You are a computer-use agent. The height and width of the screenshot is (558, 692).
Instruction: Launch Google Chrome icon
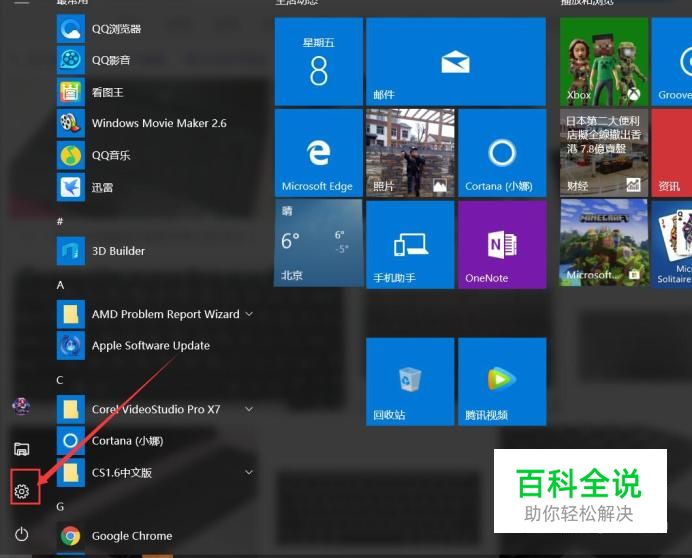71,536
